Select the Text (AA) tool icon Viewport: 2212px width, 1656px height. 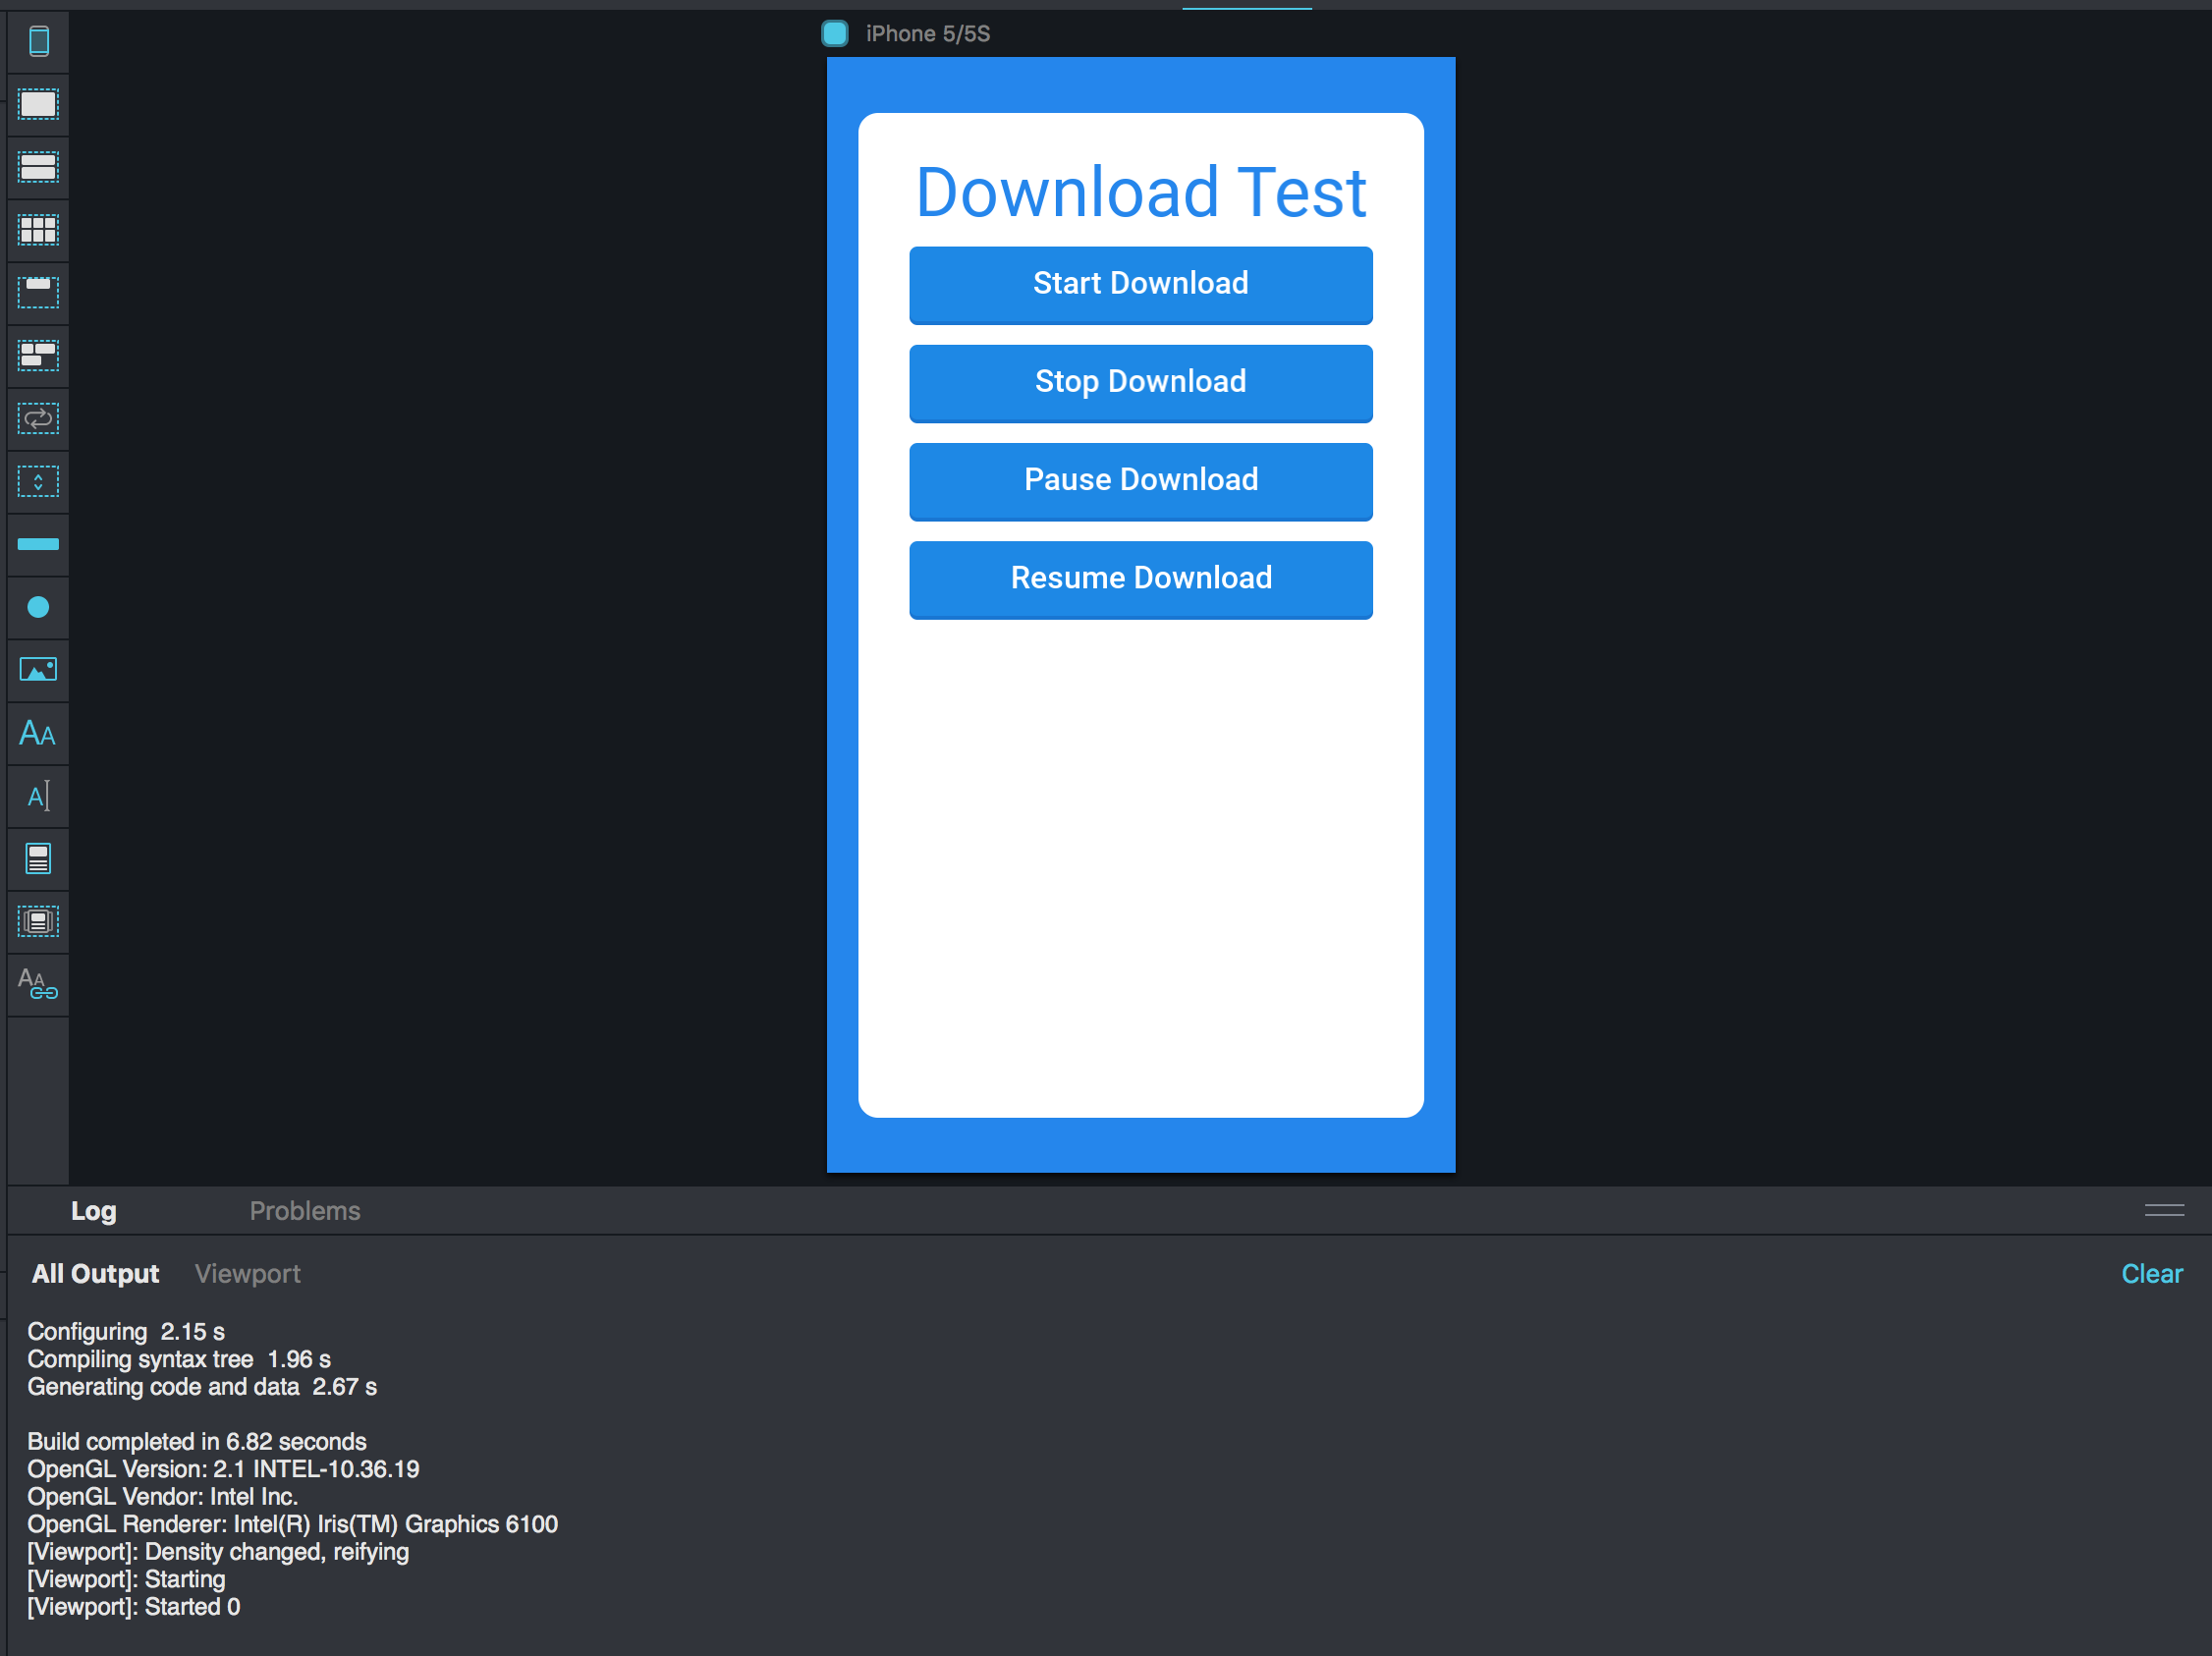(x=38, y=733)
